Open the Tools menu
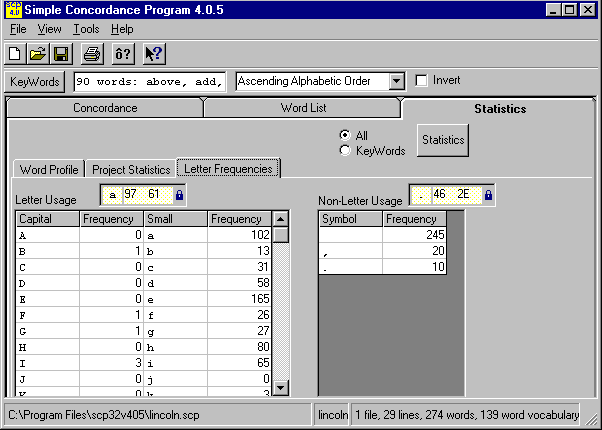This screenshot has width=602, height=430. click(x=86, y=29)
